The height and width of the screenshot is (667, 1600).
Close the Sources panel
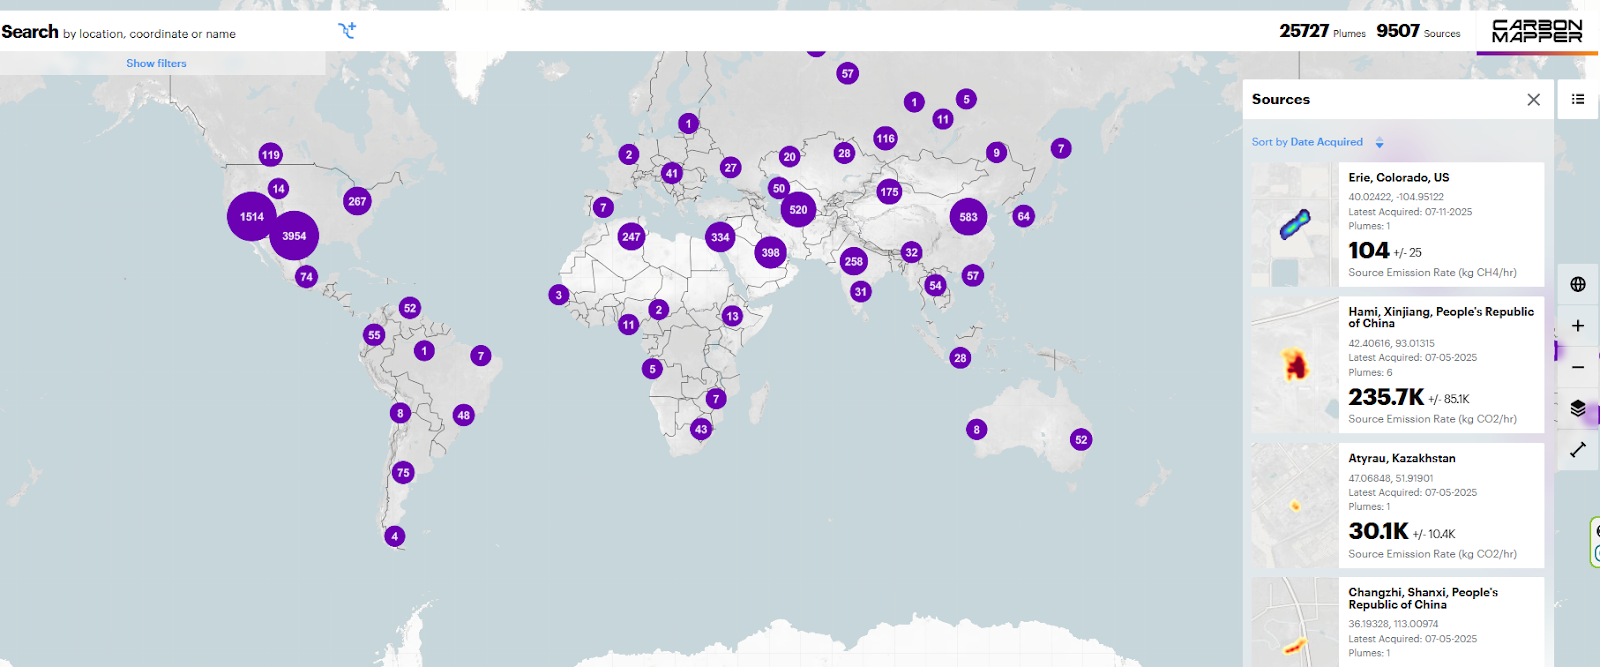tap(1534, 99)
